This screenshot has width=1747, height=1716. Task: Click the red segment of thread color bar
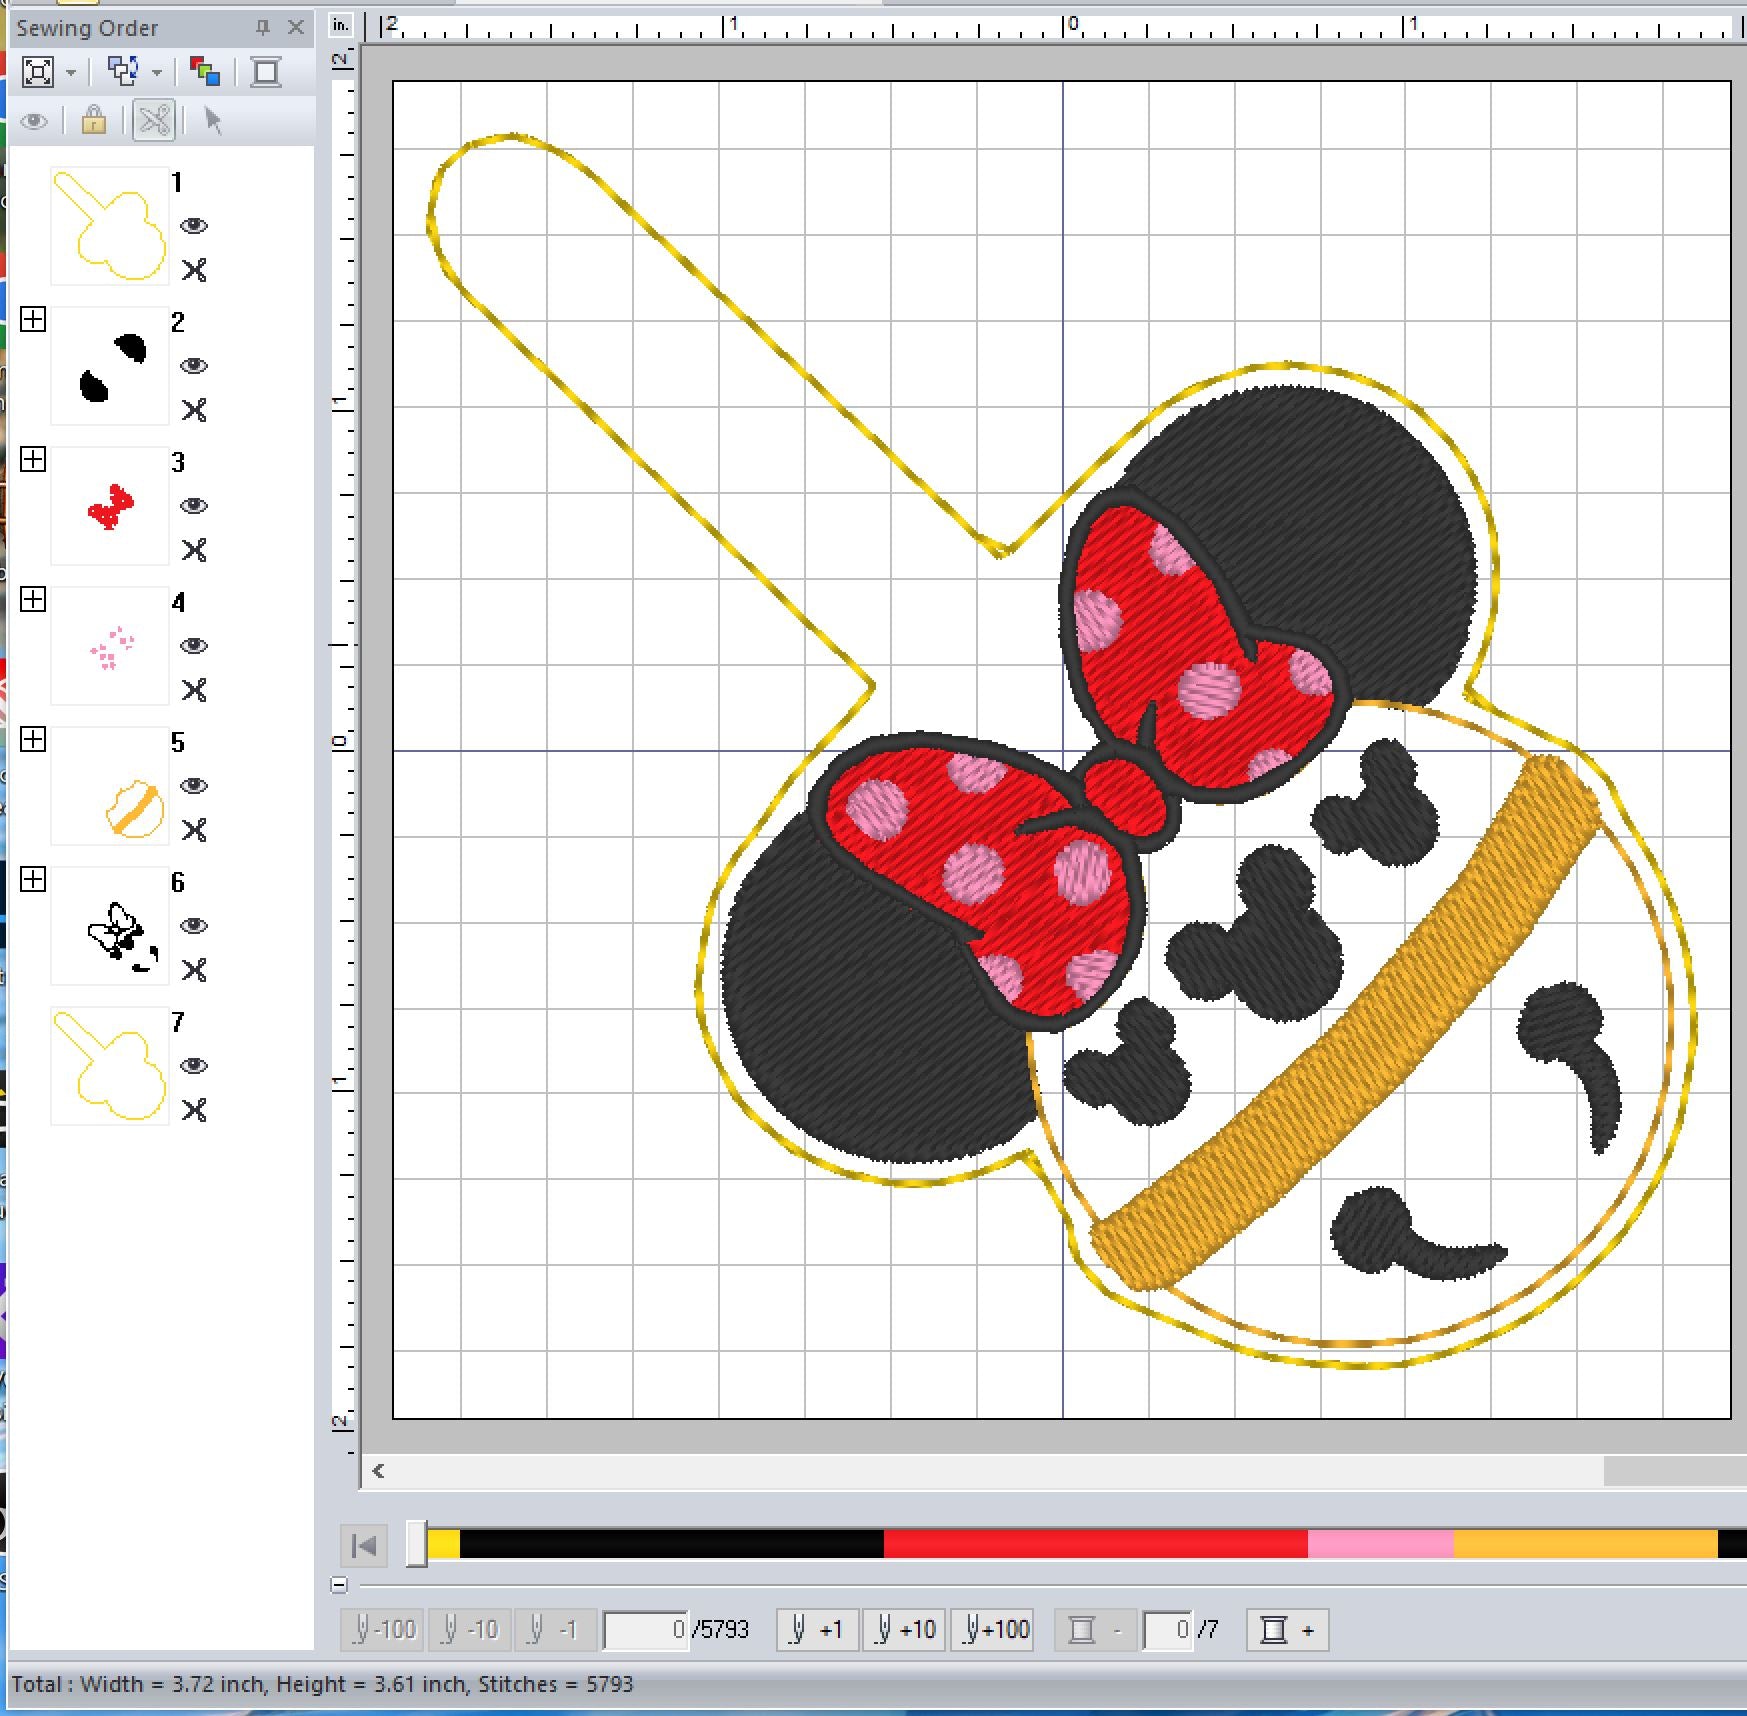[1095, 1544]
